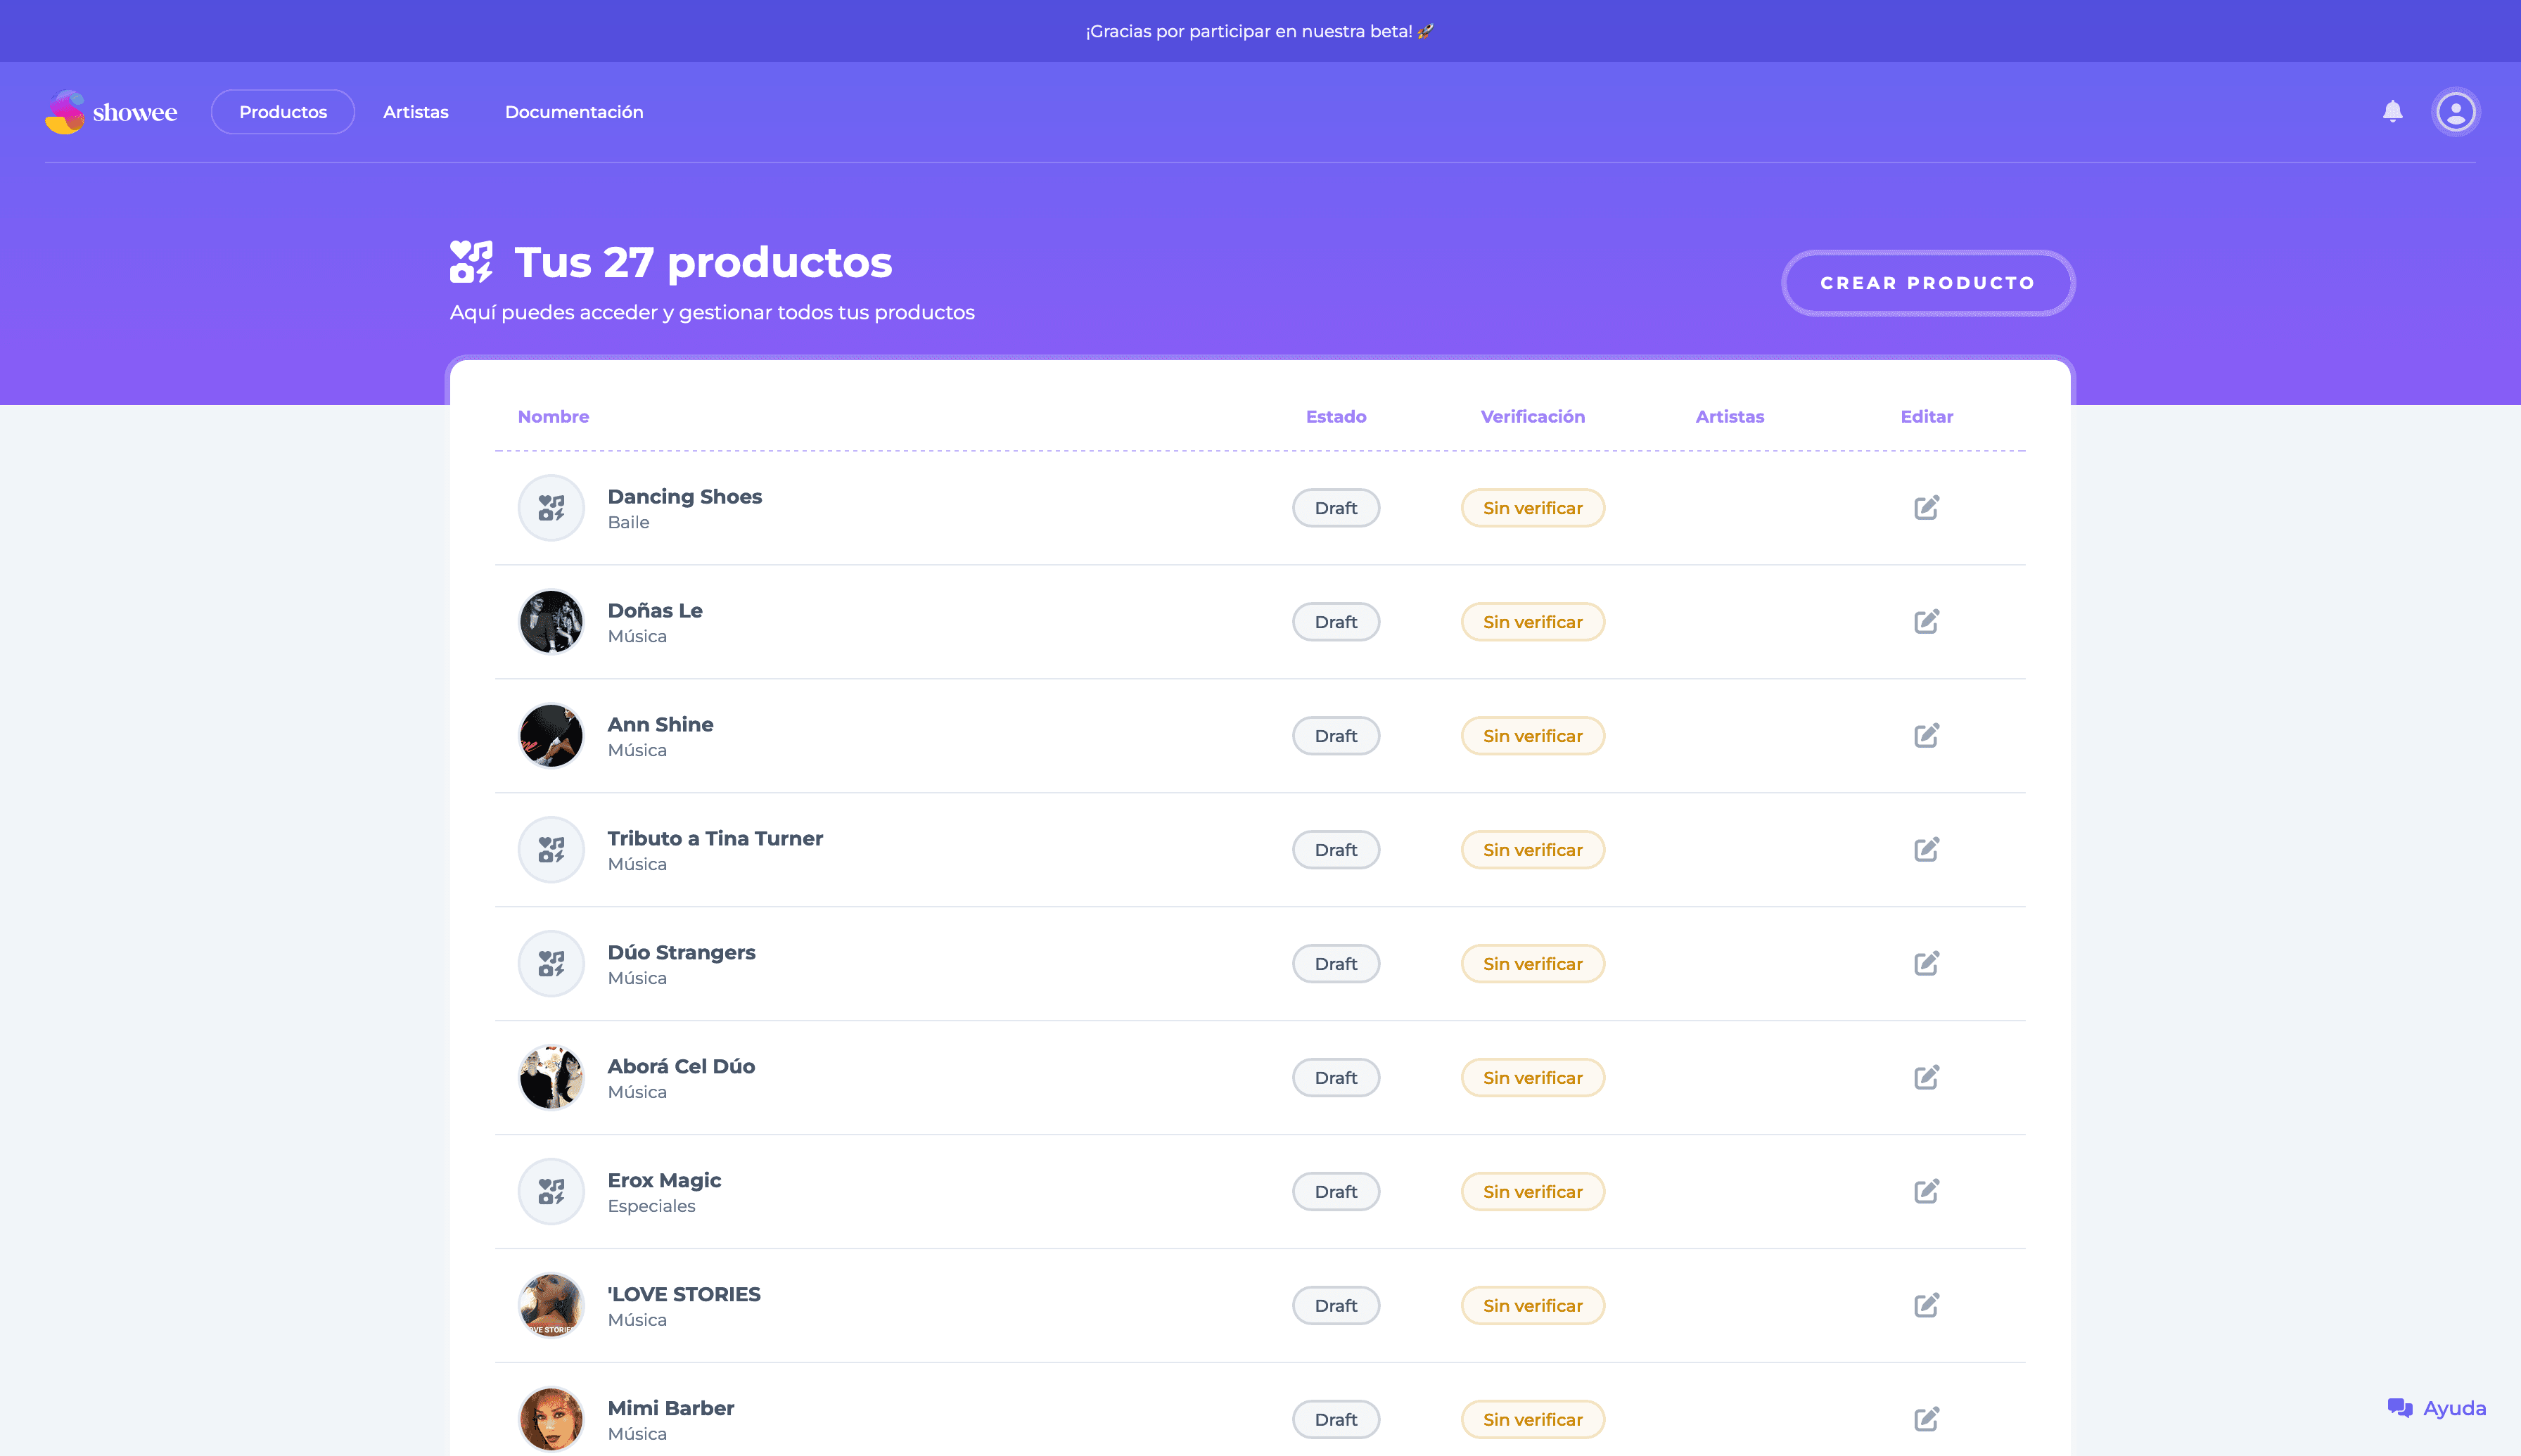Open the Aborá Cel Dúo thumbnail
This screenshot has height=1456, width=2521.
pos(551,1077)
